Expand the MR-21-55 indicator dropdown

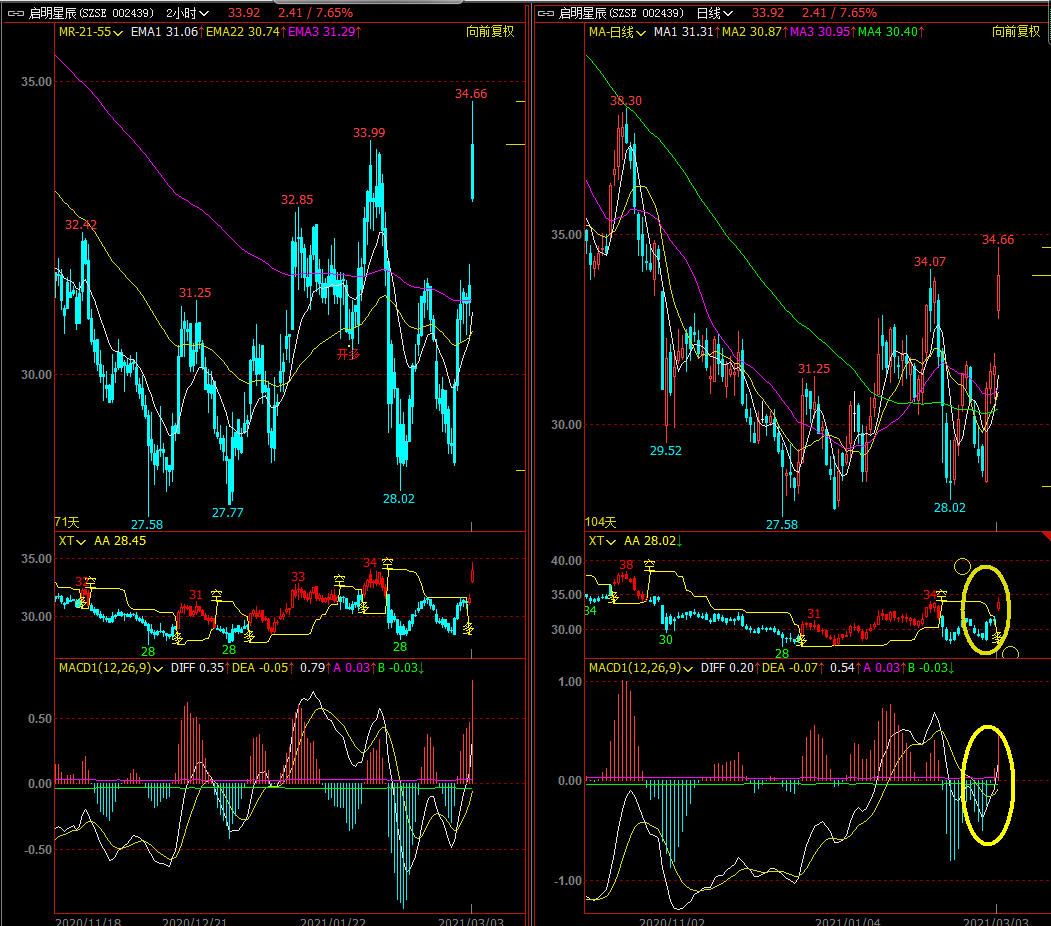pos(90,31)
